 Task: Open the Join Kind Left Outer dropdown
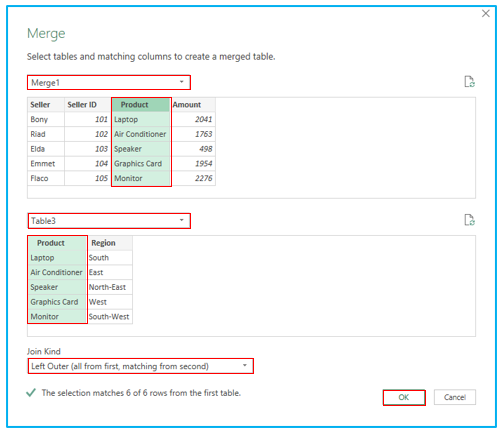140,366
